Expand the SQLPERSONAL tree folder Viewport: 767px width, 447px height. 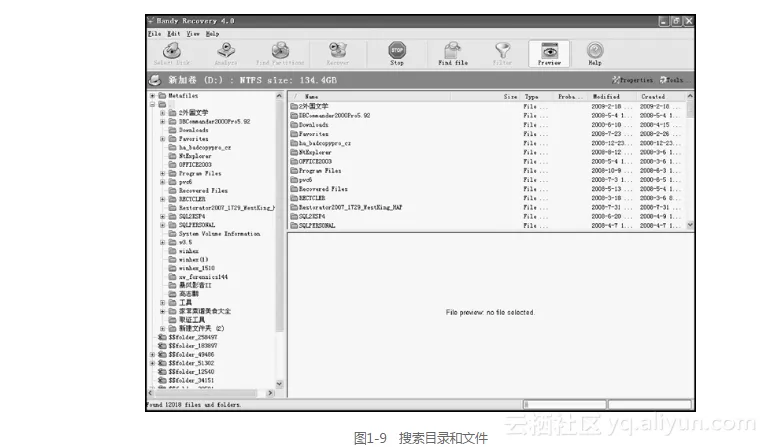(162, 225)
